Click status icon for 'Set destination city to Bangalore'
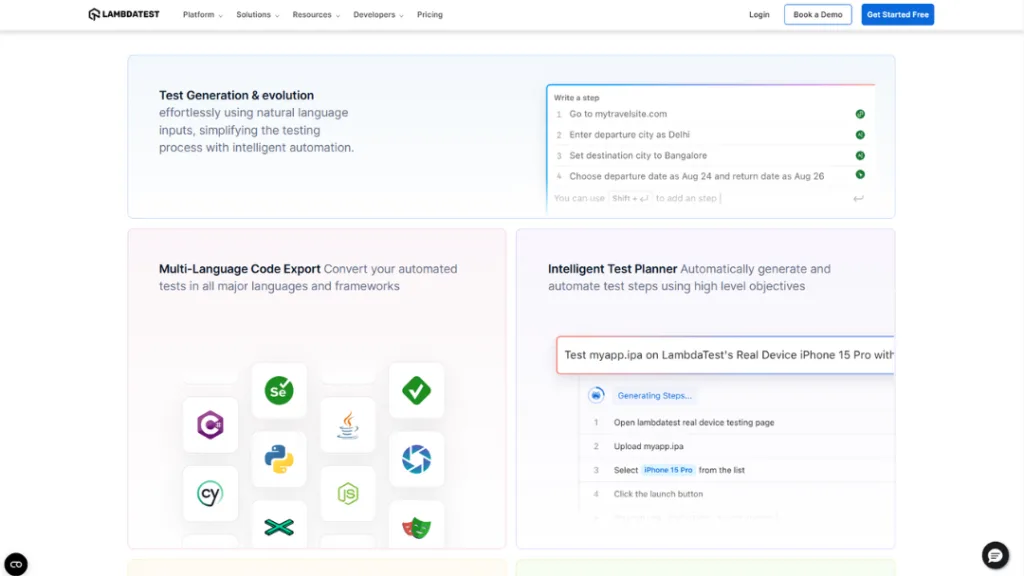Screen dimensions: 1024x576 point(860,155)
